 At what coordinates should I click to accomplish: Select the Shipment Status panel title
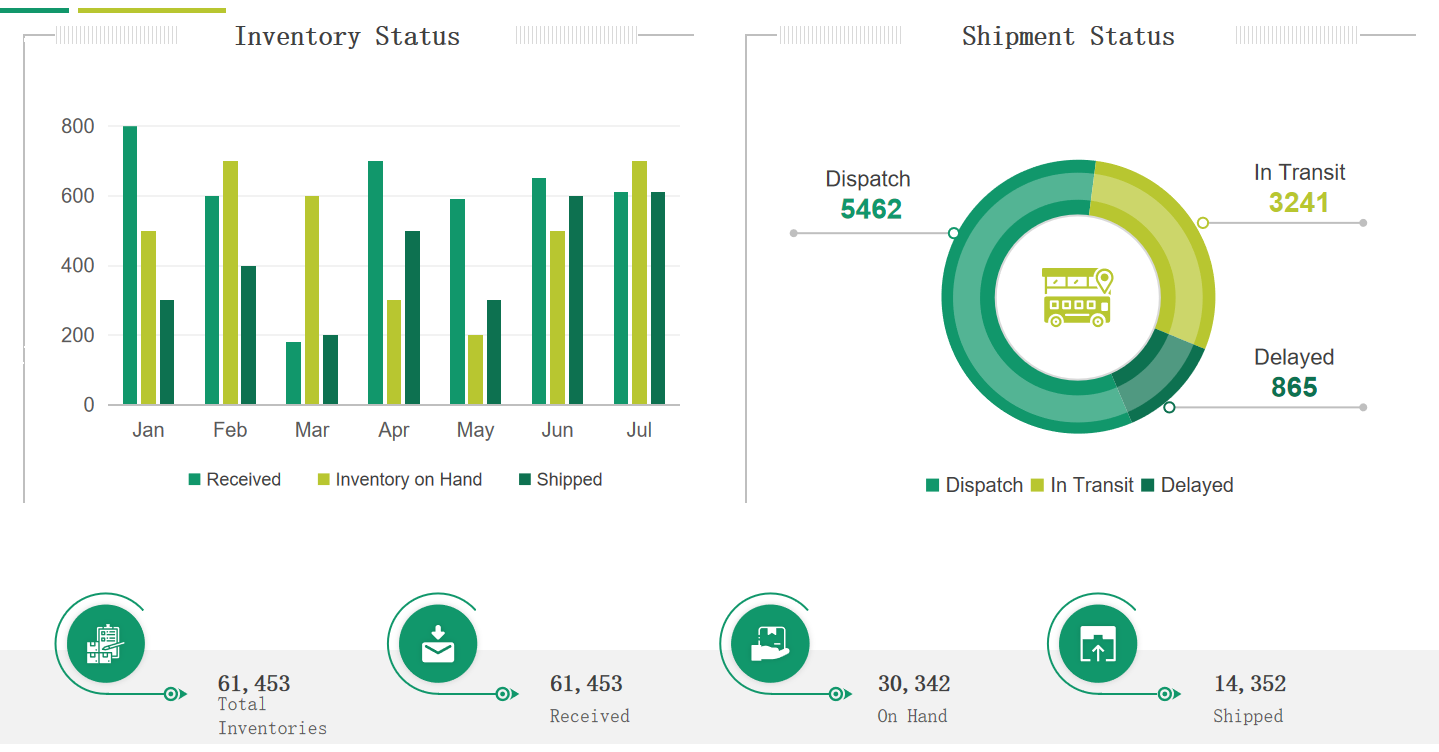click(1067, 37)
